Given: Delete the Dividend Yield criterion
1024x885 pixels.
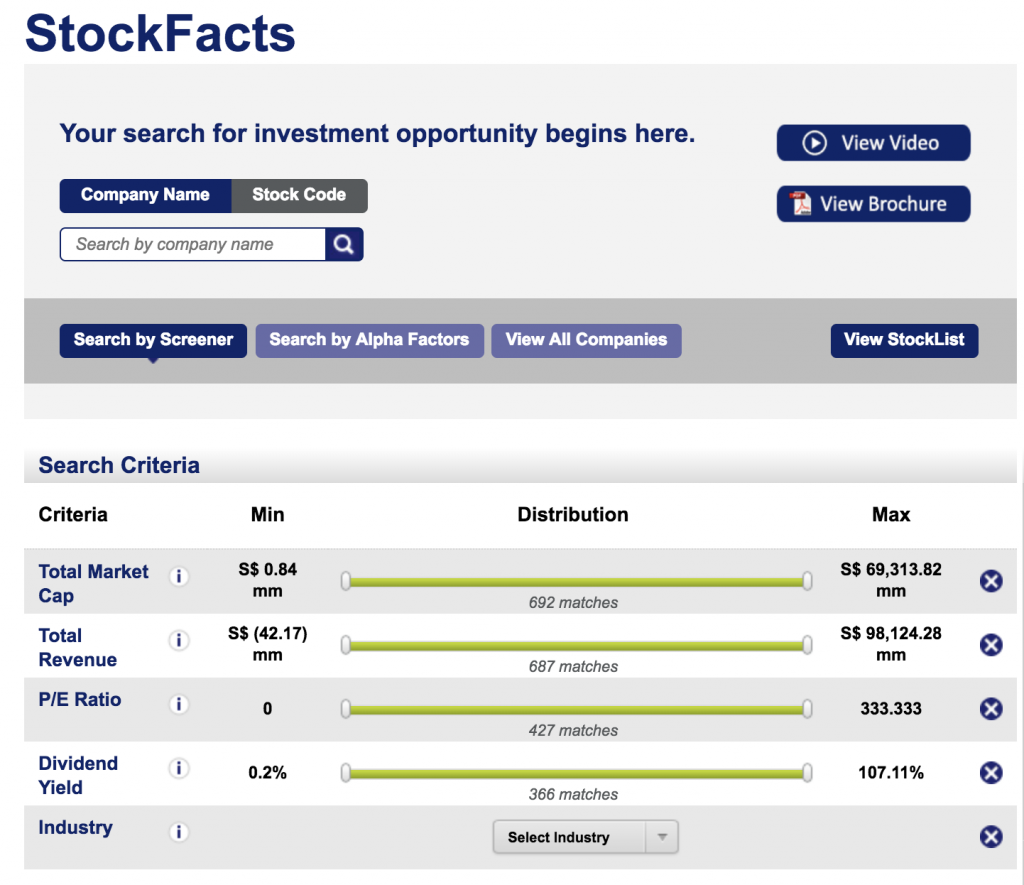Looking at the screenshot, I should coord(991,773).
